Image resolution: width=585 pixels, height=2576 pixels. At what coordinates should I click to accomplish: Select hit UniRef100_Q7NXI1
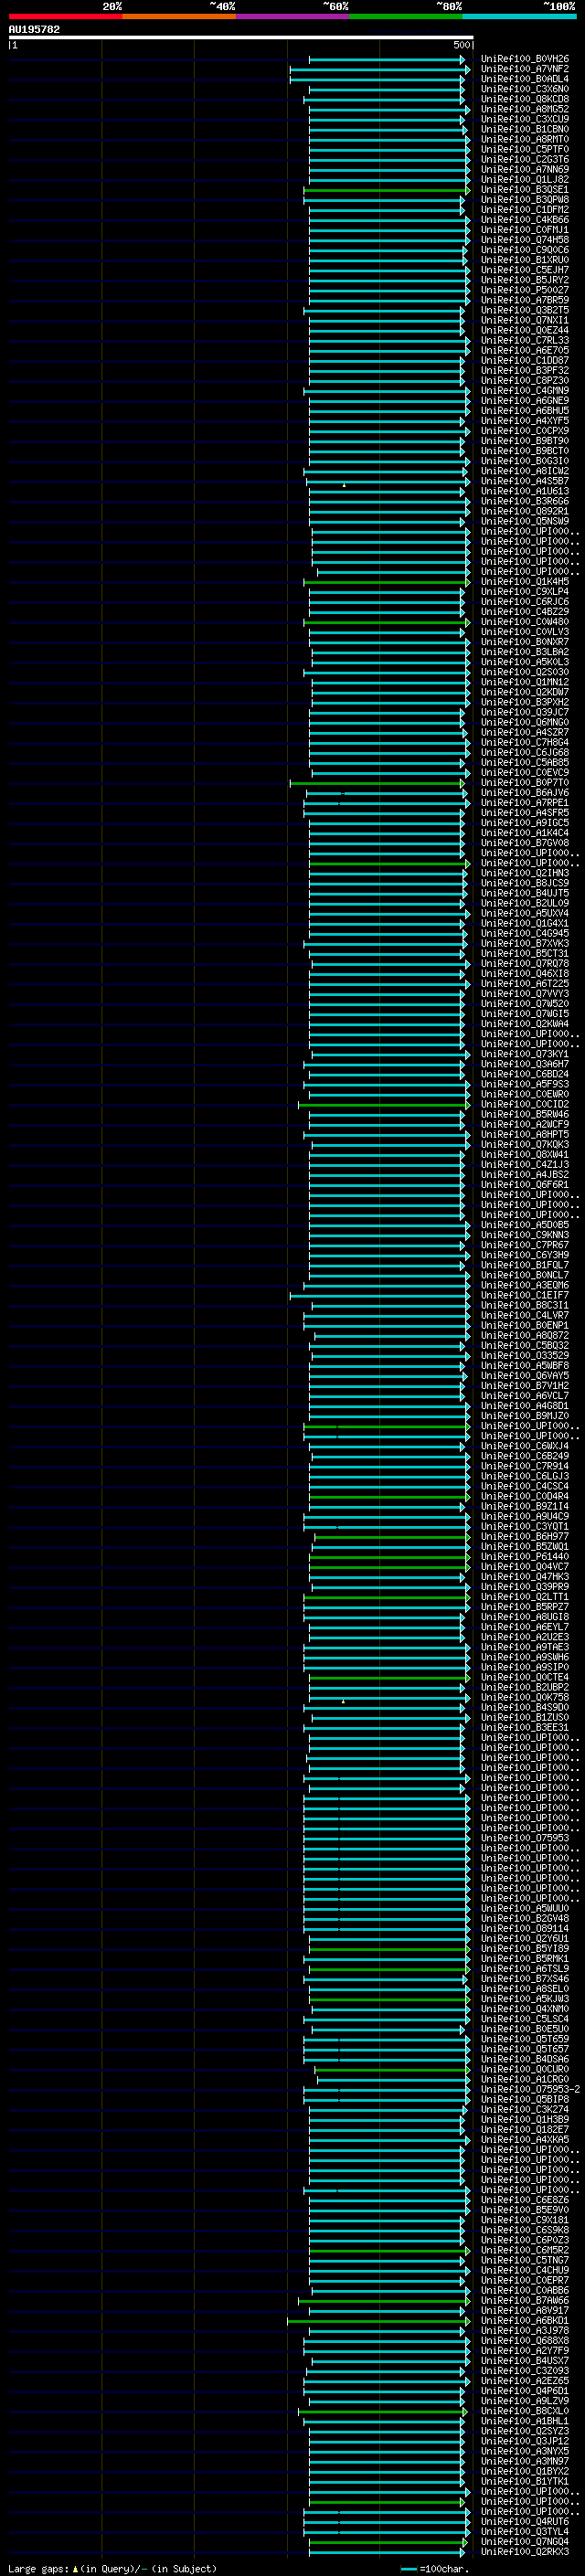[x=524, y=321]
